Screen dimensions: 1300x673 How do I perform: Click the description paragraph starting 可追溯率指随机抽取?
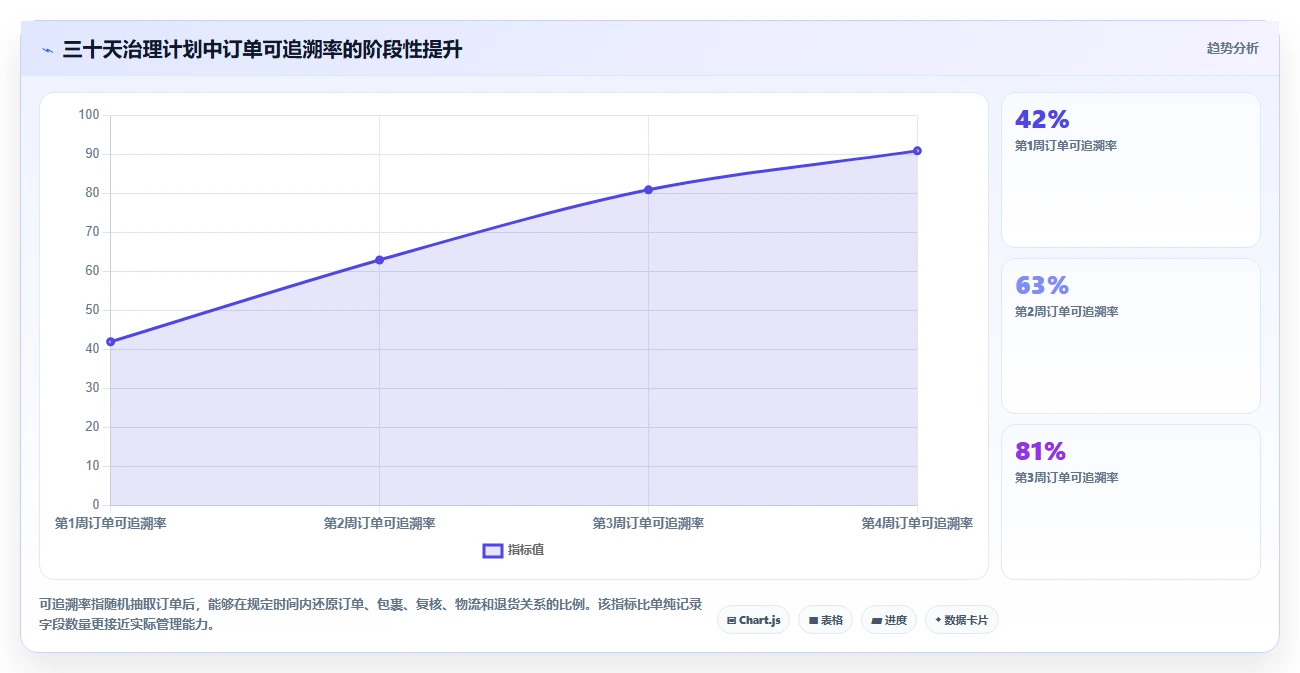click(x=370, y=615)
